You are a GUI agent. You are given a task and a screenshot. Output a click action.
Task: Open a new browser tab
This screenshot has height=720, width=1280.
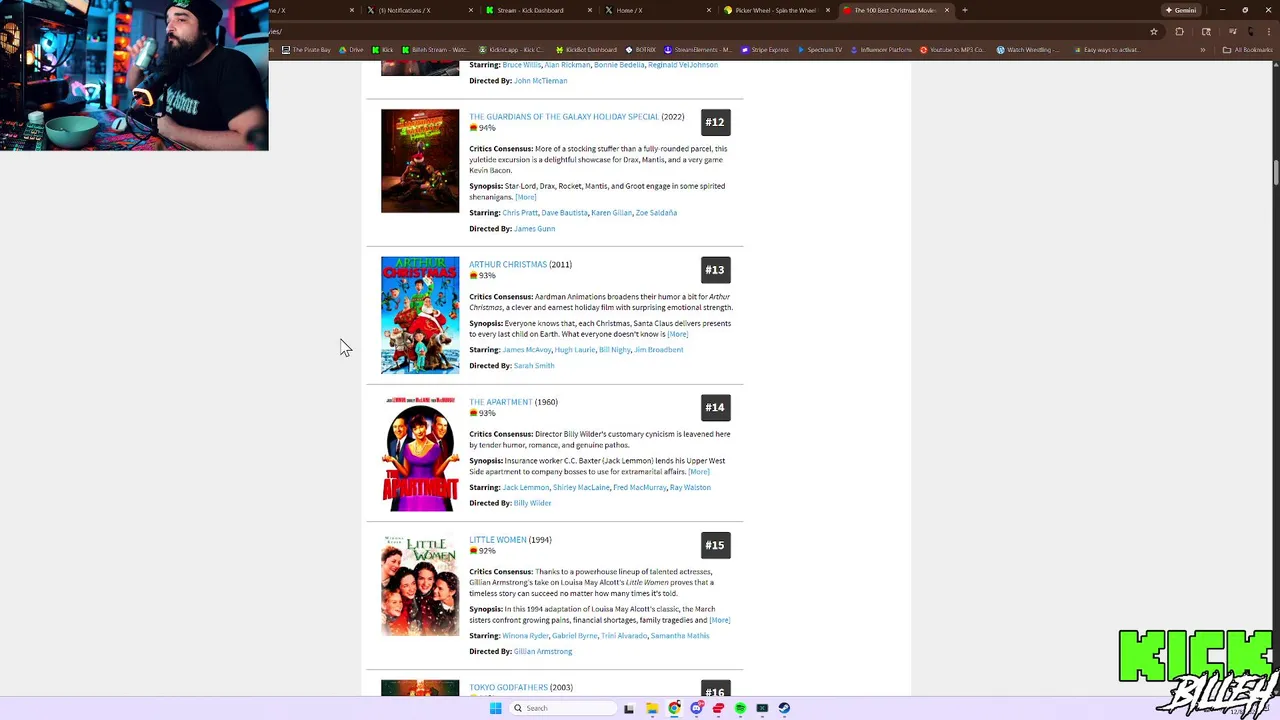coord(964,10)
